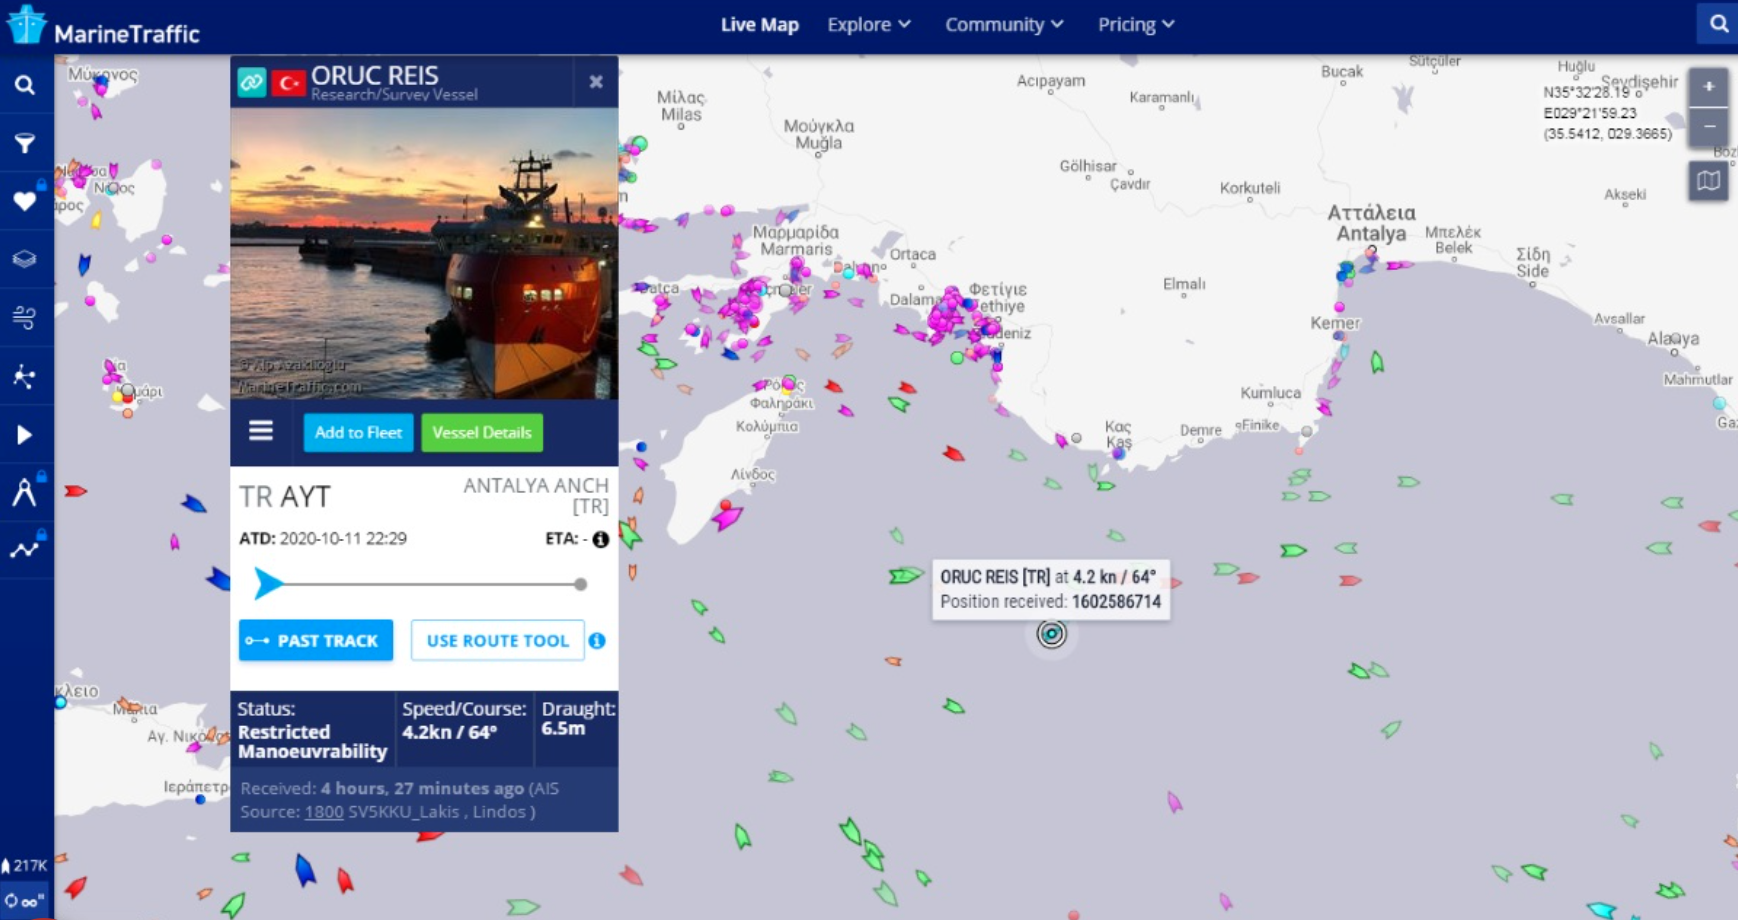This screenshot has height=920, width=1738.
Task: Switch to Live Map in the navigation bar
Action: pyautogui.click(x=759, y=25)
